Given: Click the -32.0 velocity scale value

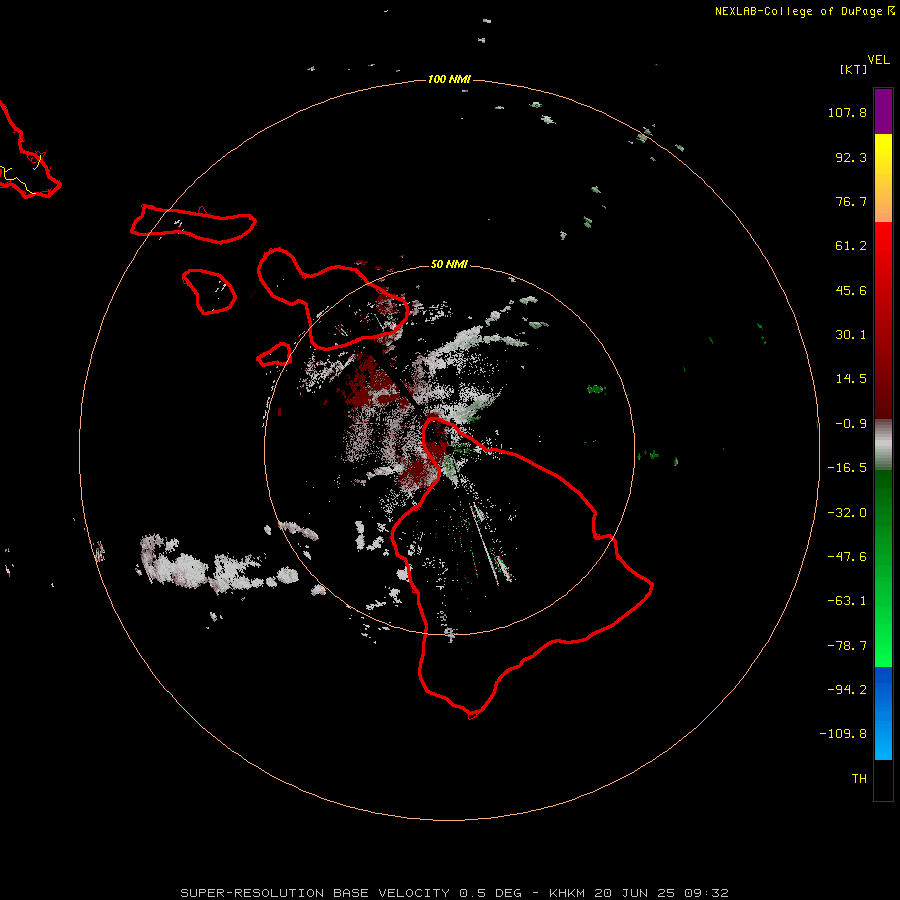Looking at the screenshot, I should point(847,513).
